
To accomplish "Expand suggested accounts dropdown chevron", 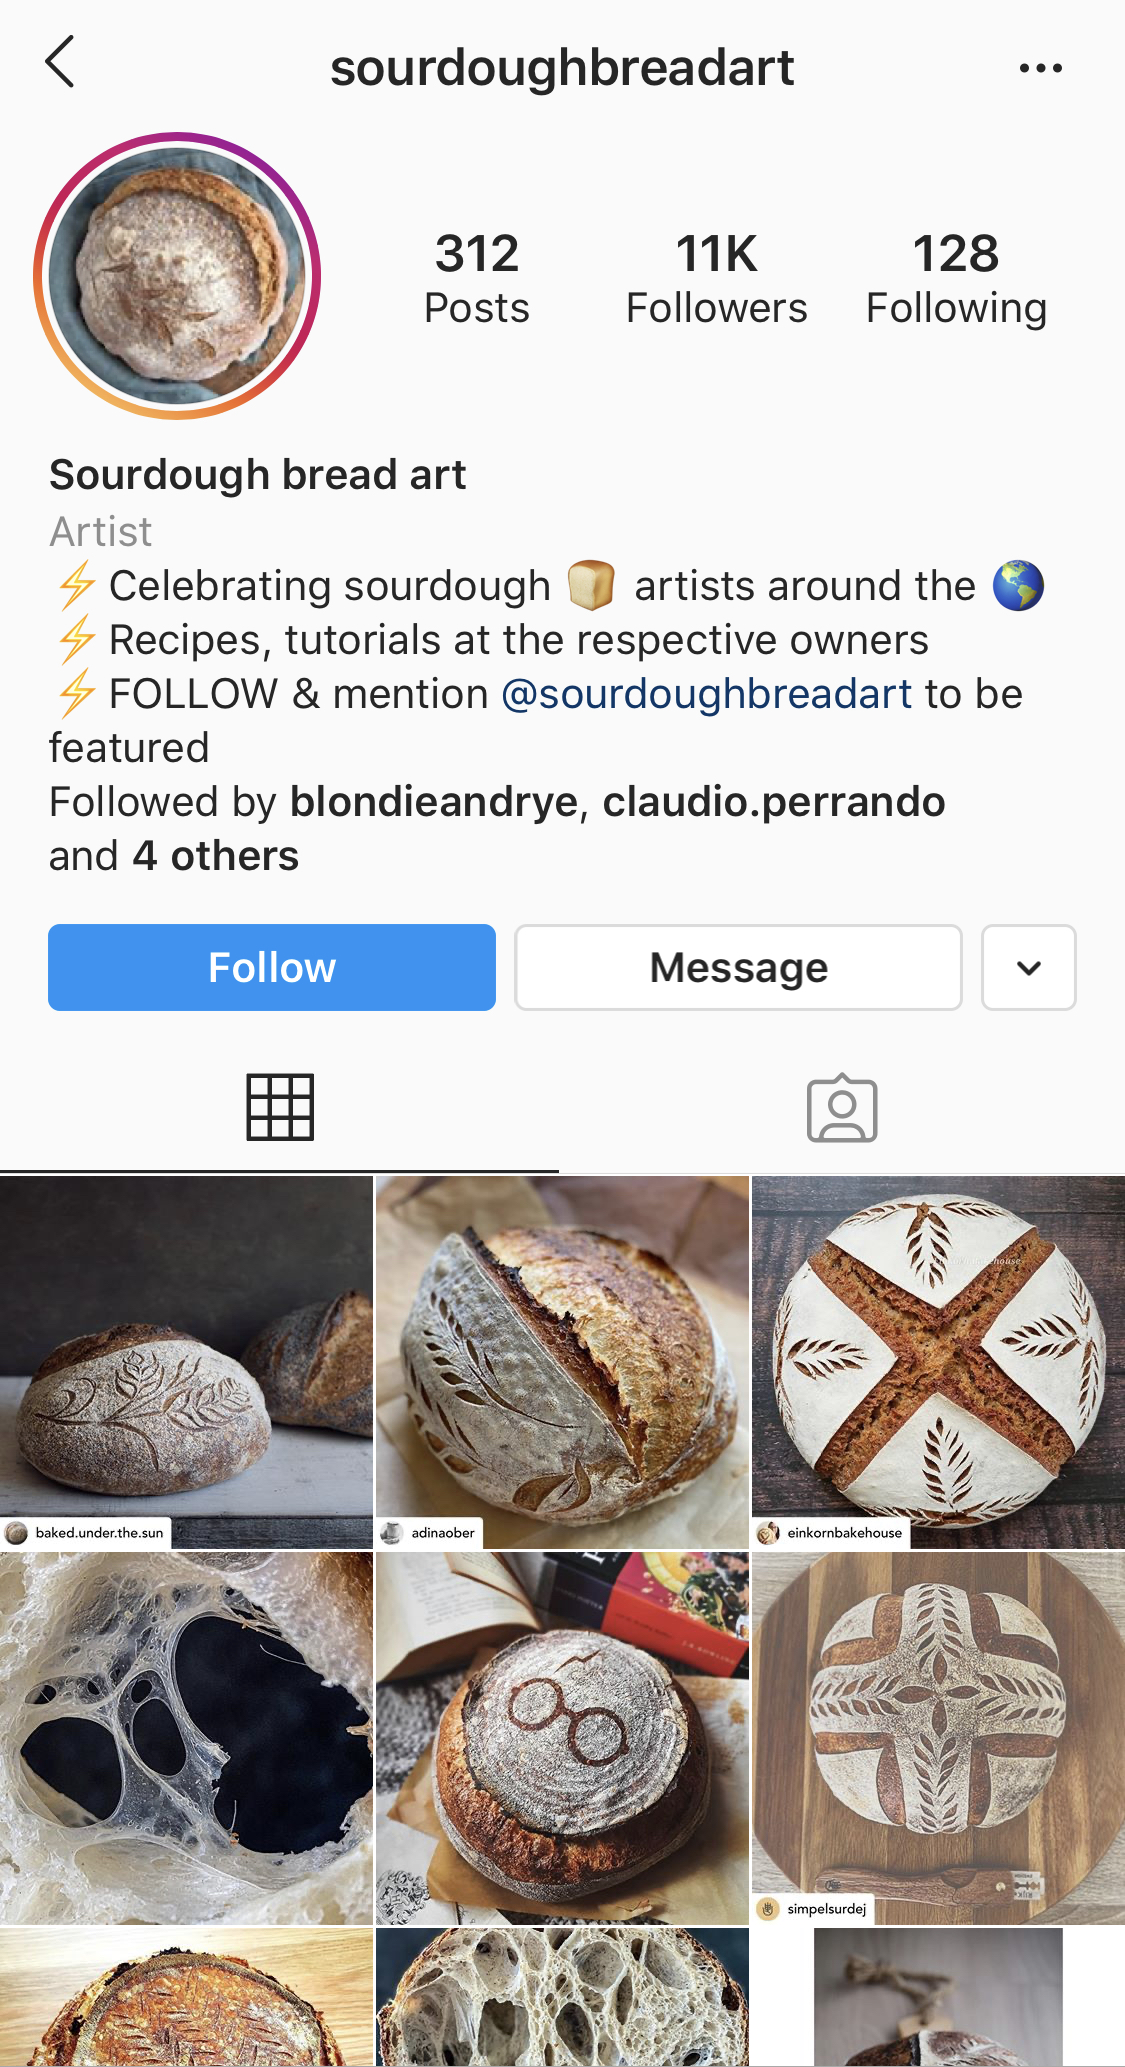I will click(1028, 967).
